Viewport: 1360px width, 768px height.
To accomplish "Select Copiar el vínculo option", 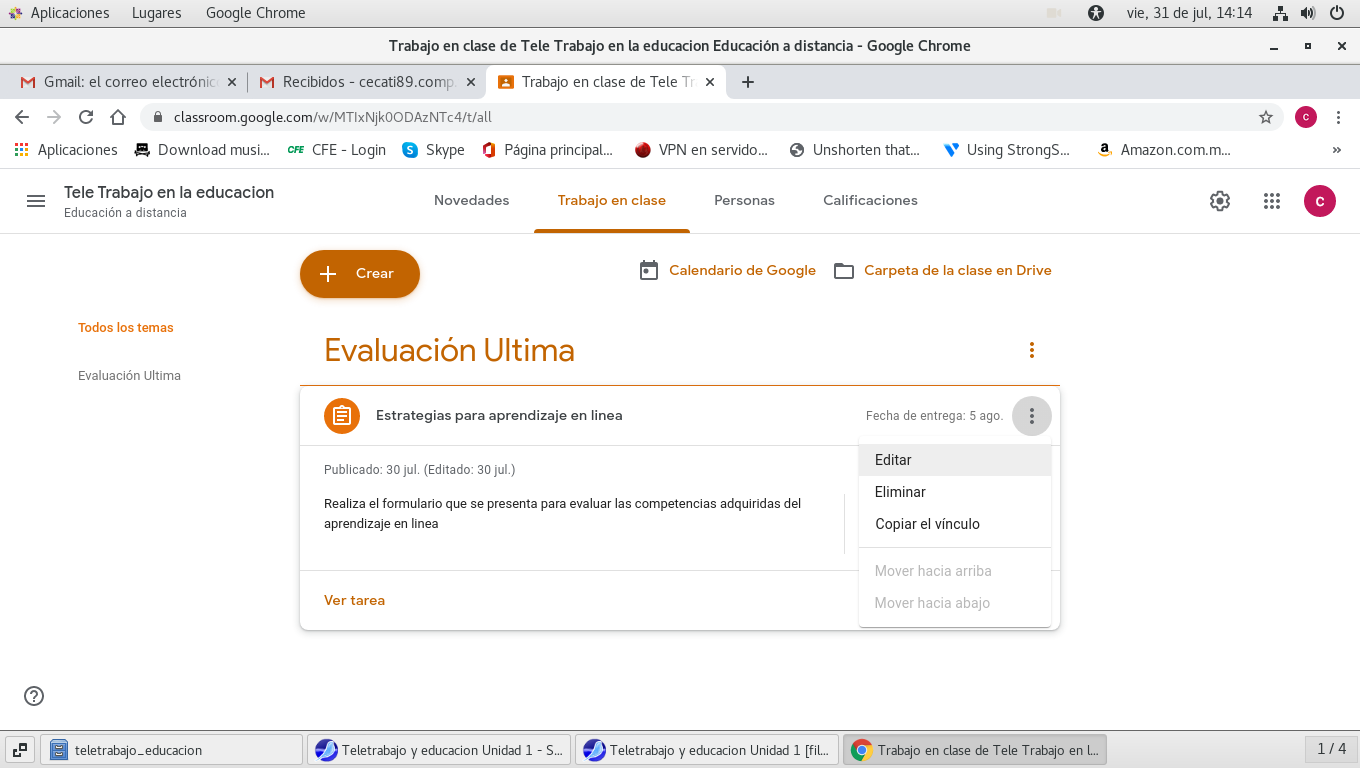I will click(x=927, y=524).
